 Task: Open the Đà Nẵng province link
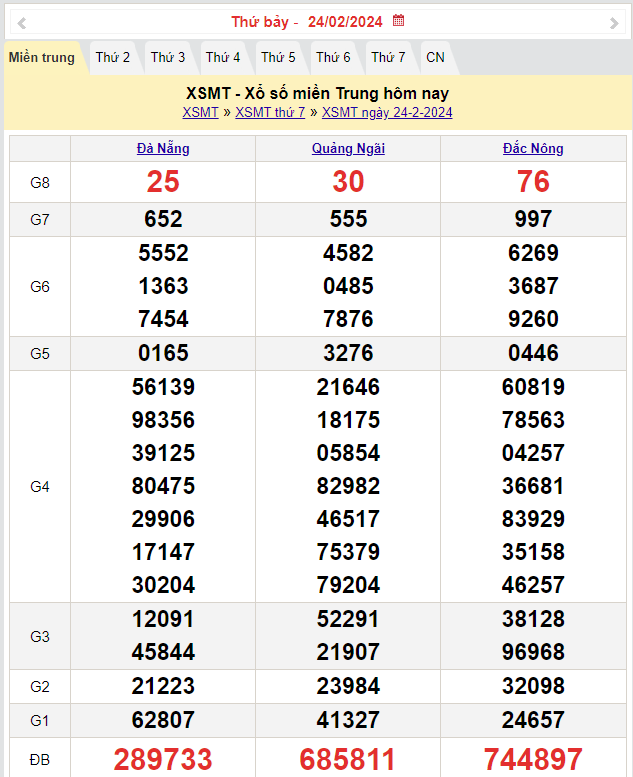pos(163,149)
